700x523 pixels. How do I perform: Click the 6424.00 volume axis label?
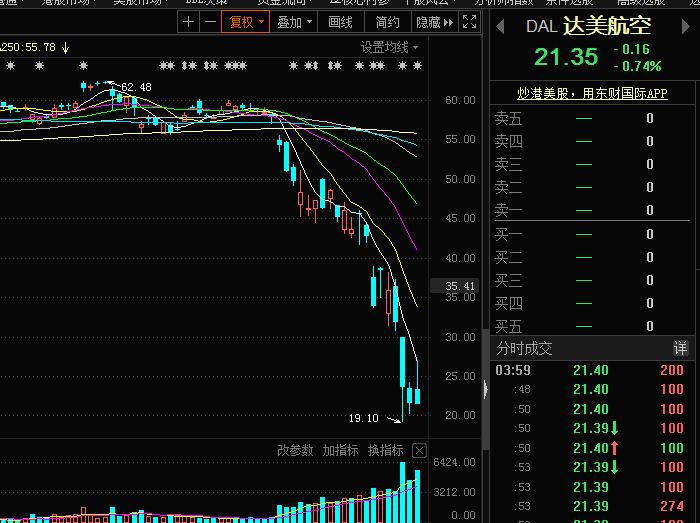click(454, 462)
